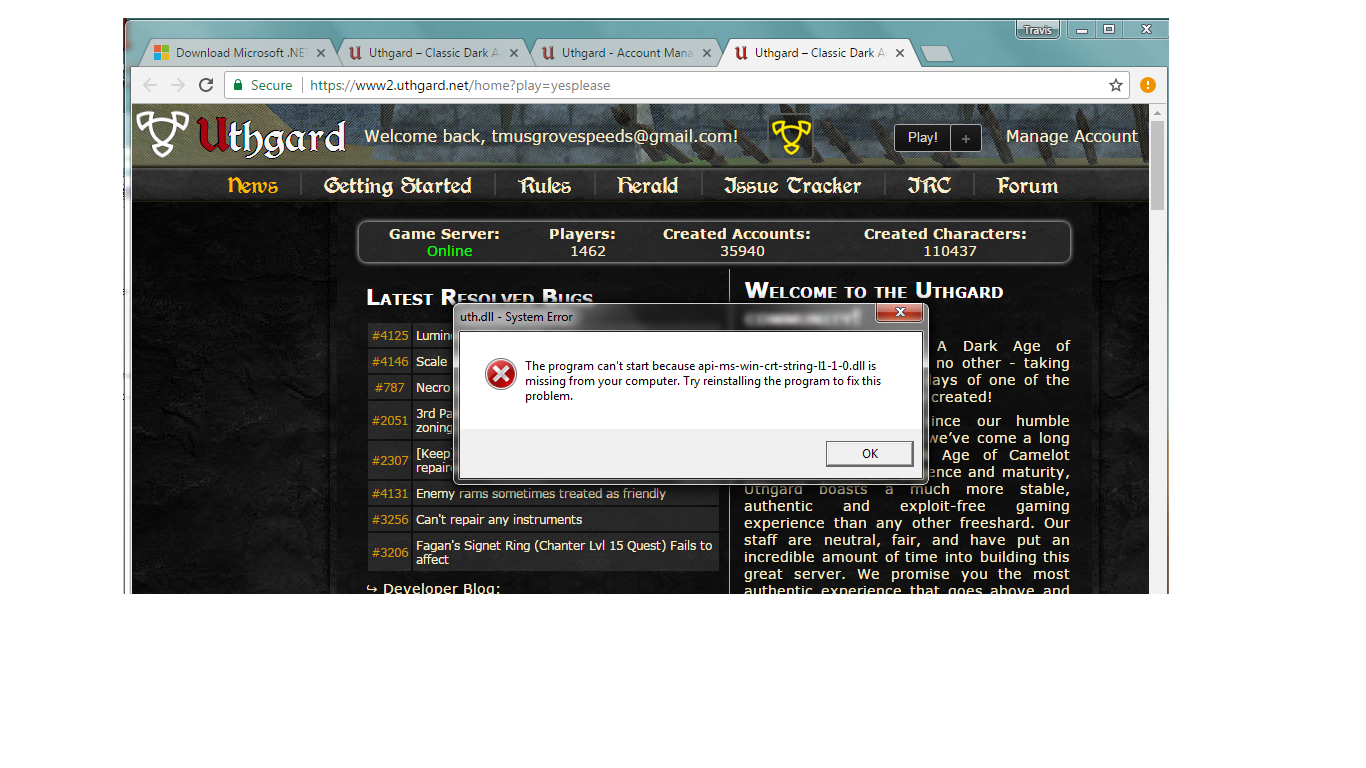Click 'Enemy rams sometimes treated as friendly' text

[x=541, y=493]
